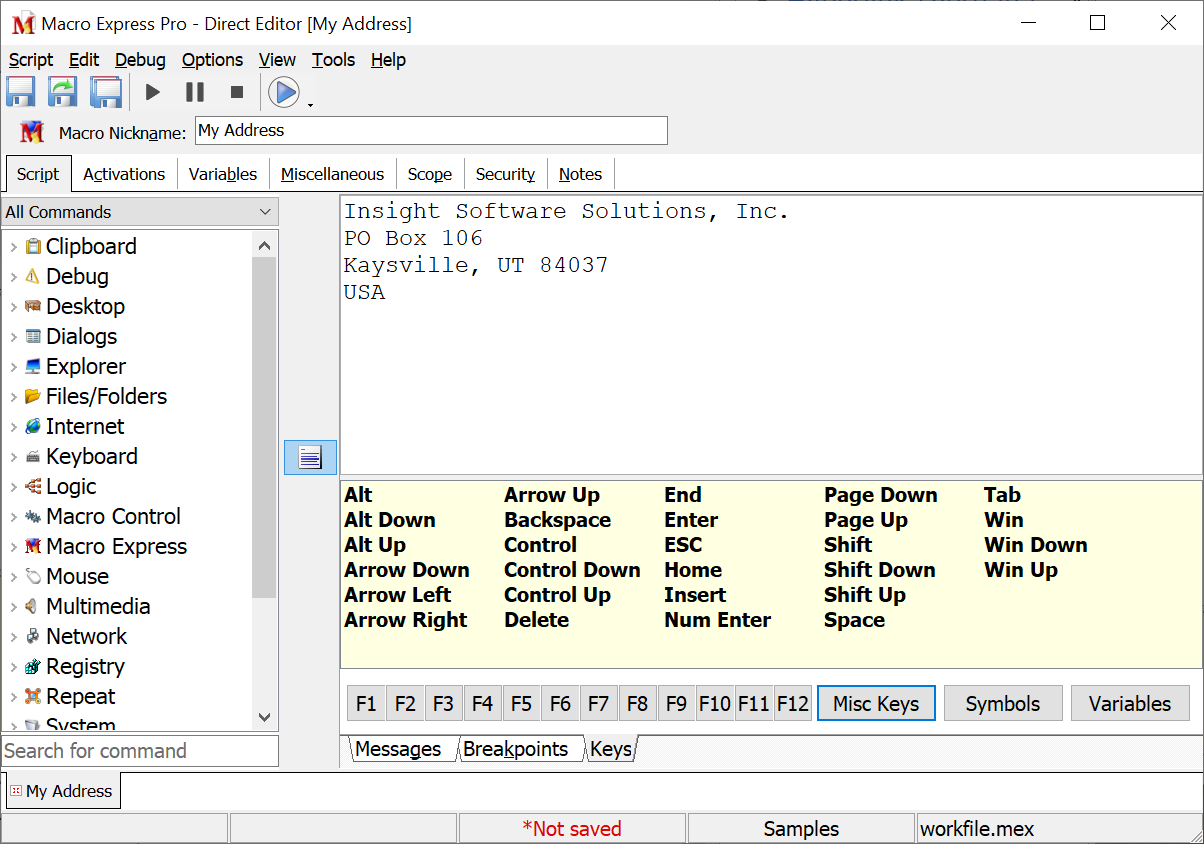Stop the macro with the stop icon

tap(237, 92)
